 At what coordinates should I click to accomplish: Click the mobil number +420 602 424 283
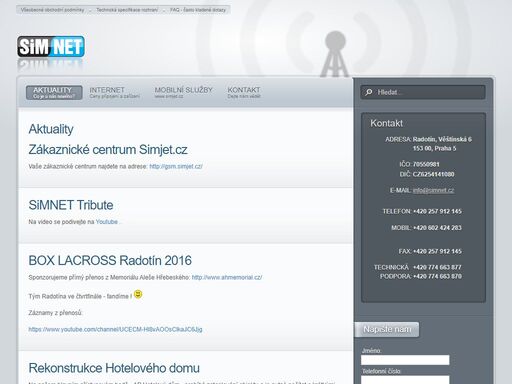[x=437, y=228]
